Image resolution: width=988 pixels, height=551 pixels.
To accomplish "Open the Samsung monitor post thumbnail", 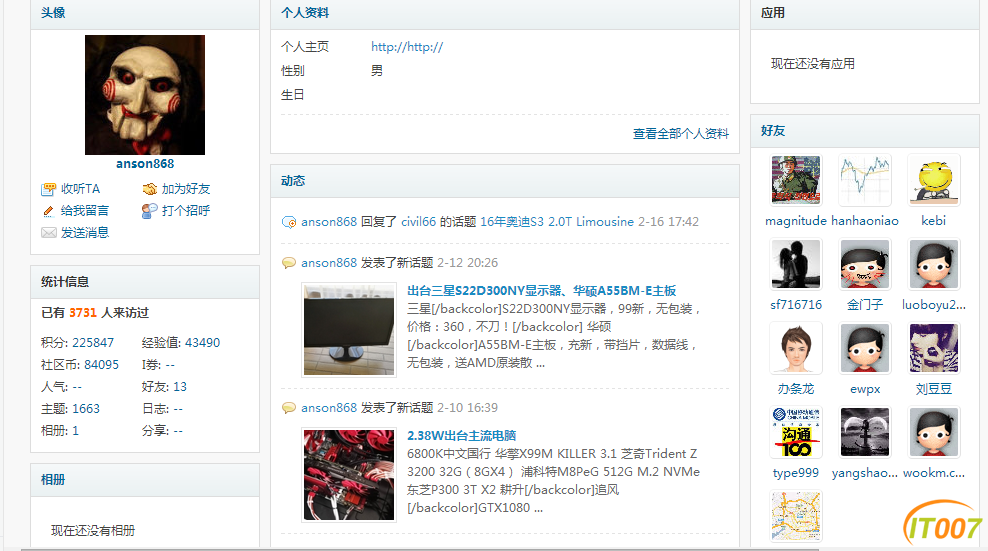I will point(349,330).
